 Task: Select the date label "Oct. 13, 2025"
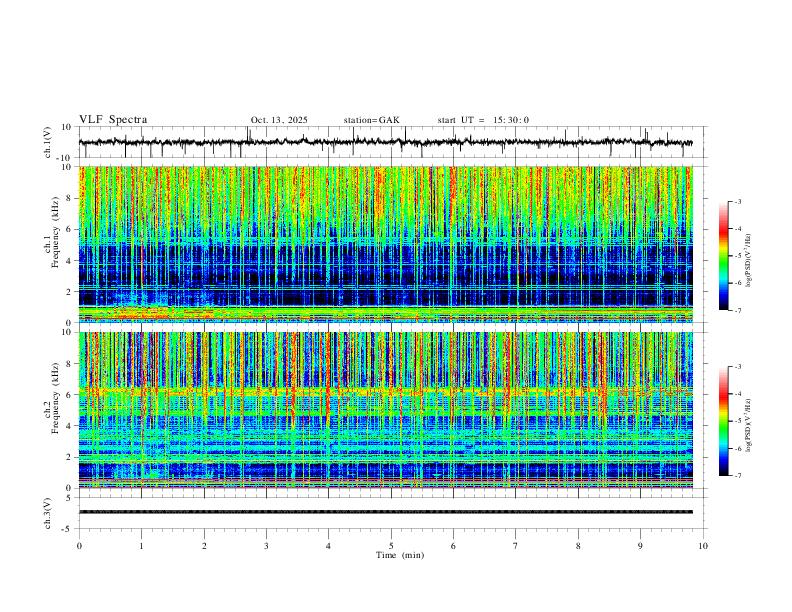click(279, 120)
